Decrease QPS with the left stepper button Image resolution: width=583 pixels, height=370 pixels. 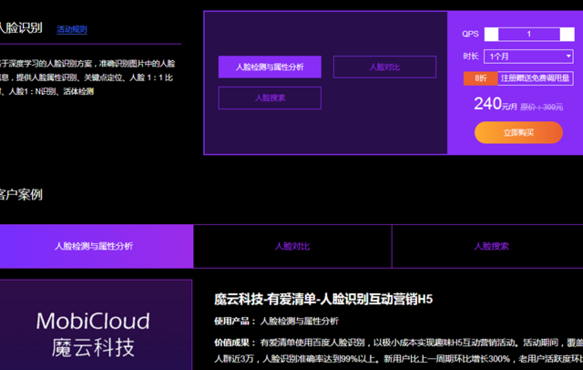pyautogui.click(x=491, y=34)
